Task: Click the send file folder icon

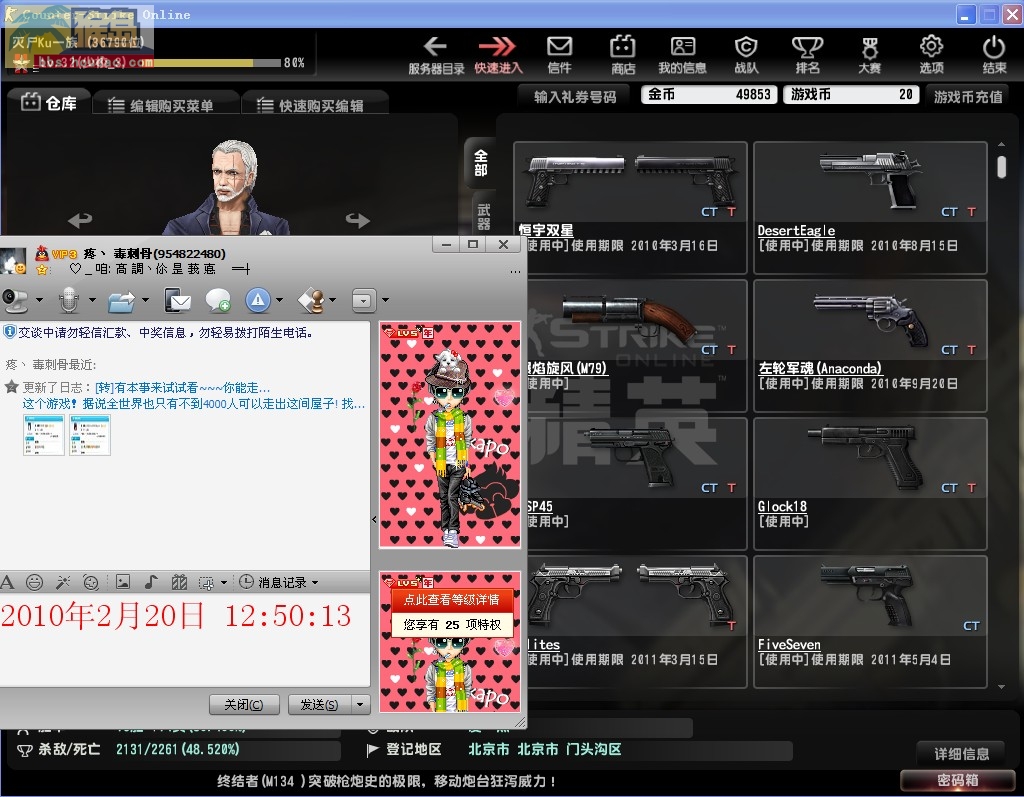Action: pyautogui.click(x=121, y=301)
